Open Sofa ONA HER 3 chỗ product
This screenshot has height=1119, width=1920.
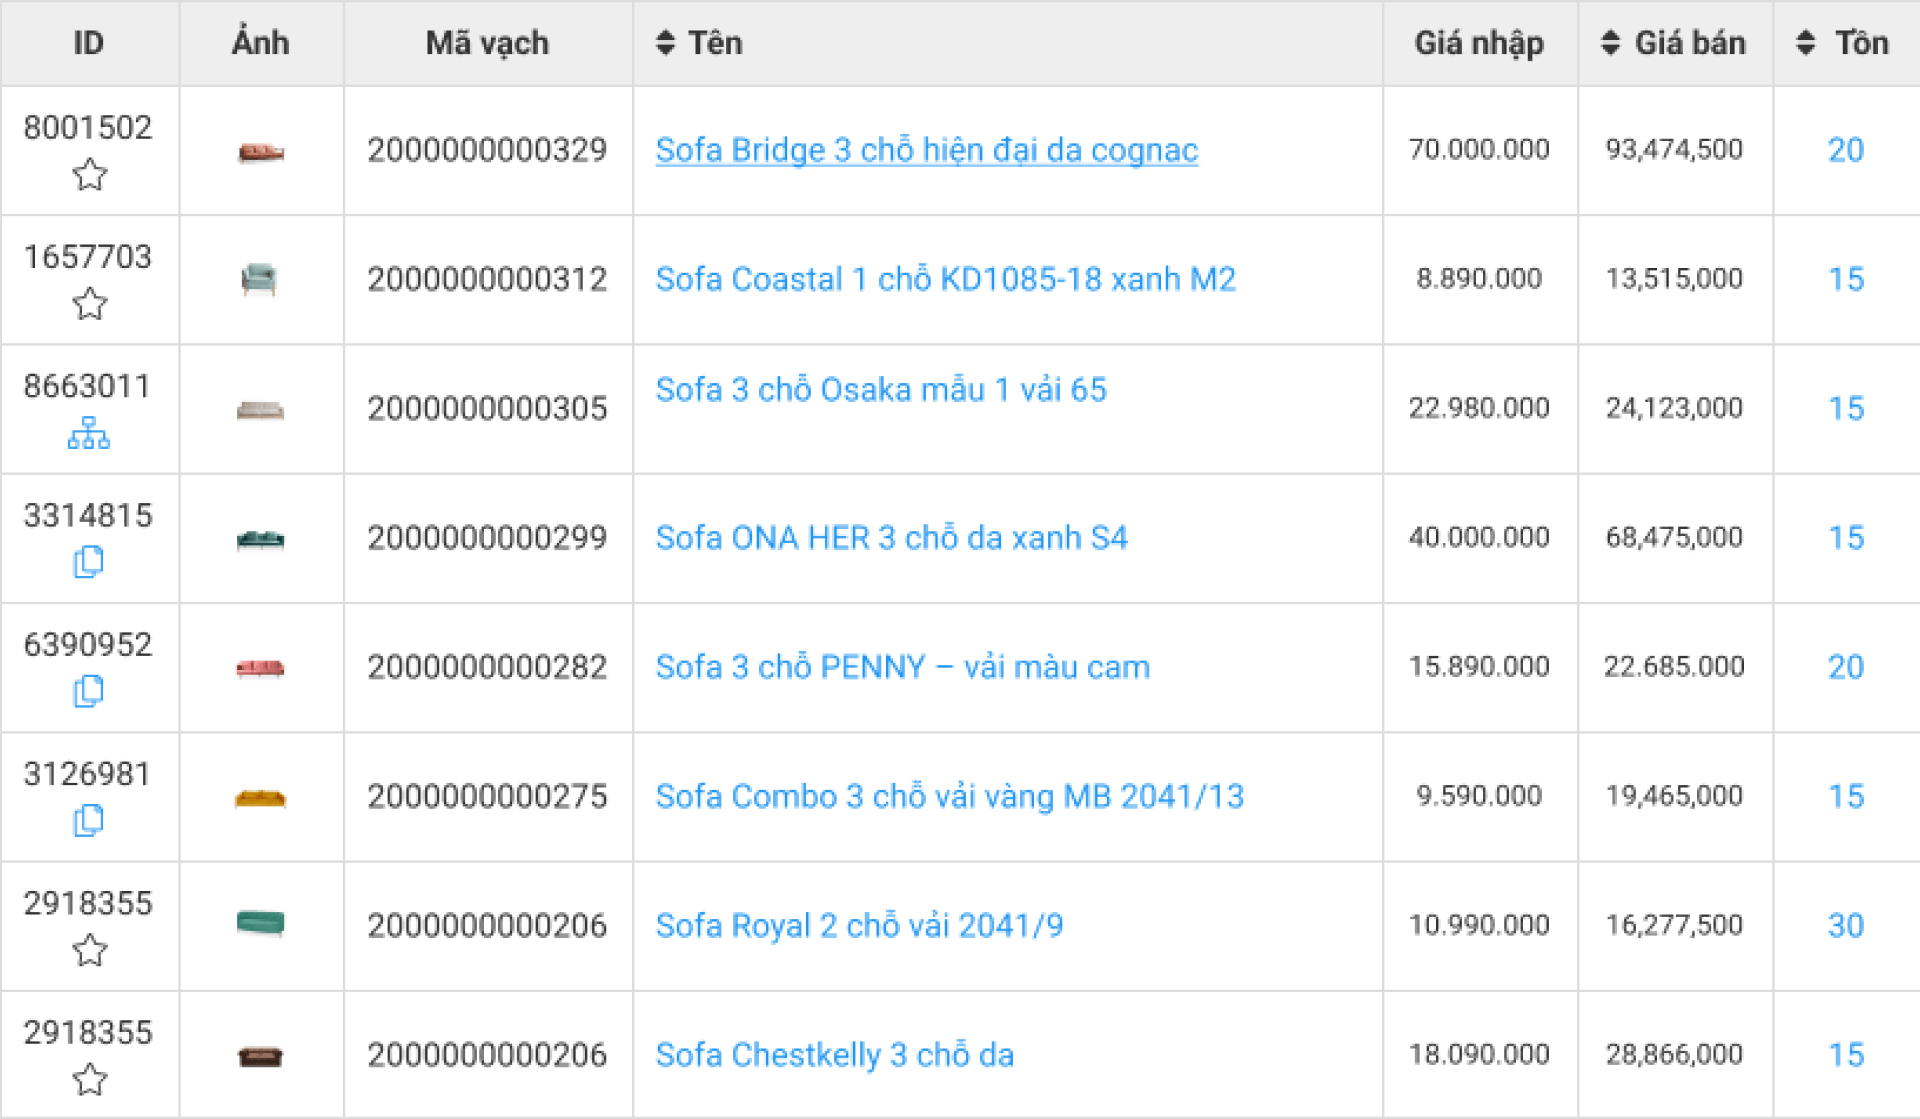tap(891, 538)
